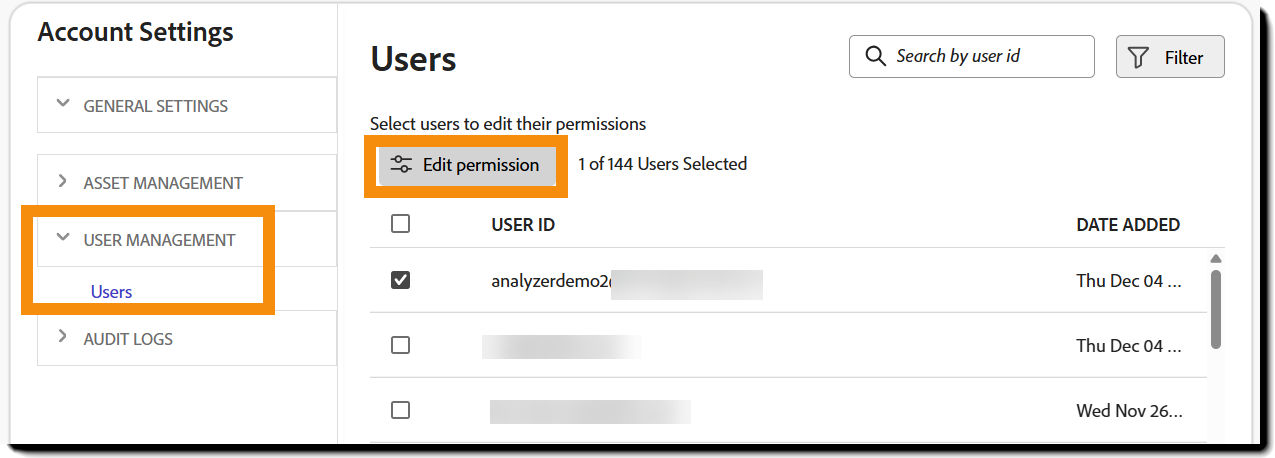Expand the Asset Management section chevron
This screenshot has height=458, width=1275.
[x=63, y=182]
